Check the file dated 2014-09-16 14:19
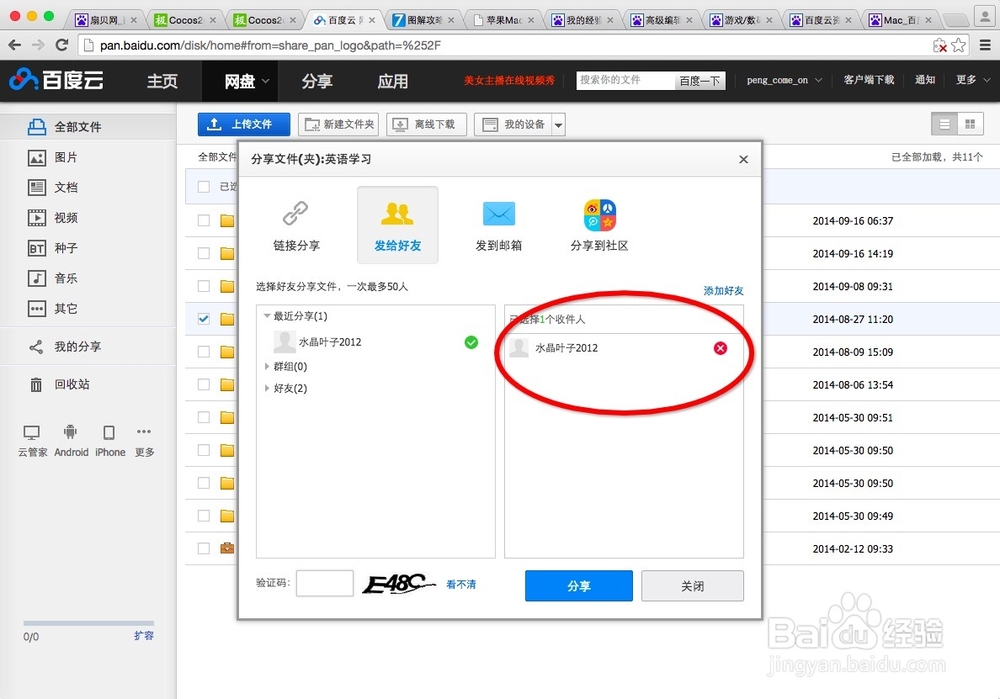The height and width of the screenshot is (699, 1000). (x=203, y=253)
